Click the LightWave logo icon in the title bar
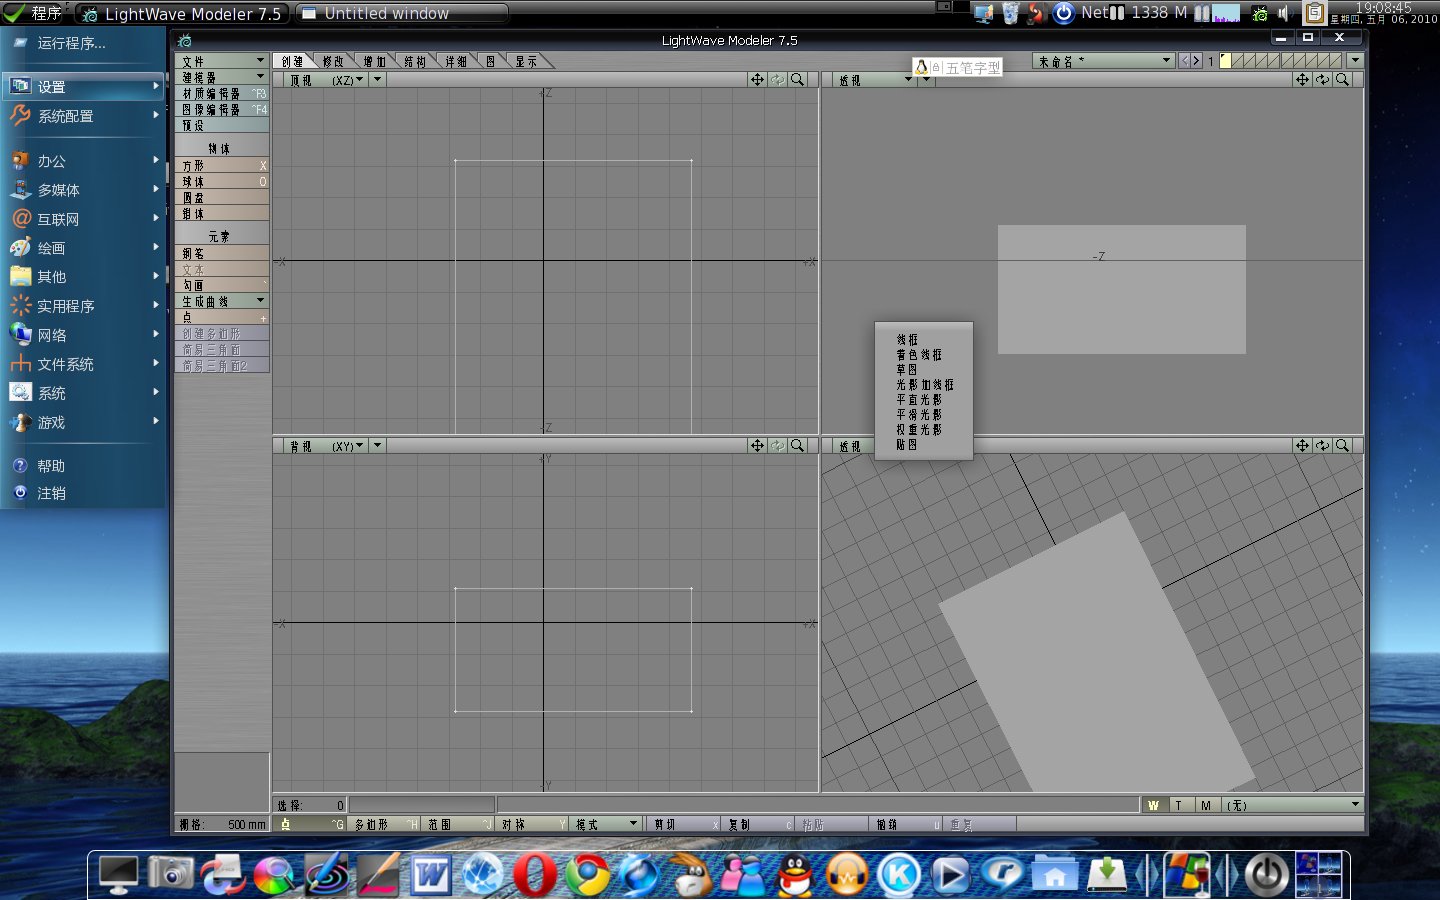 185,40
